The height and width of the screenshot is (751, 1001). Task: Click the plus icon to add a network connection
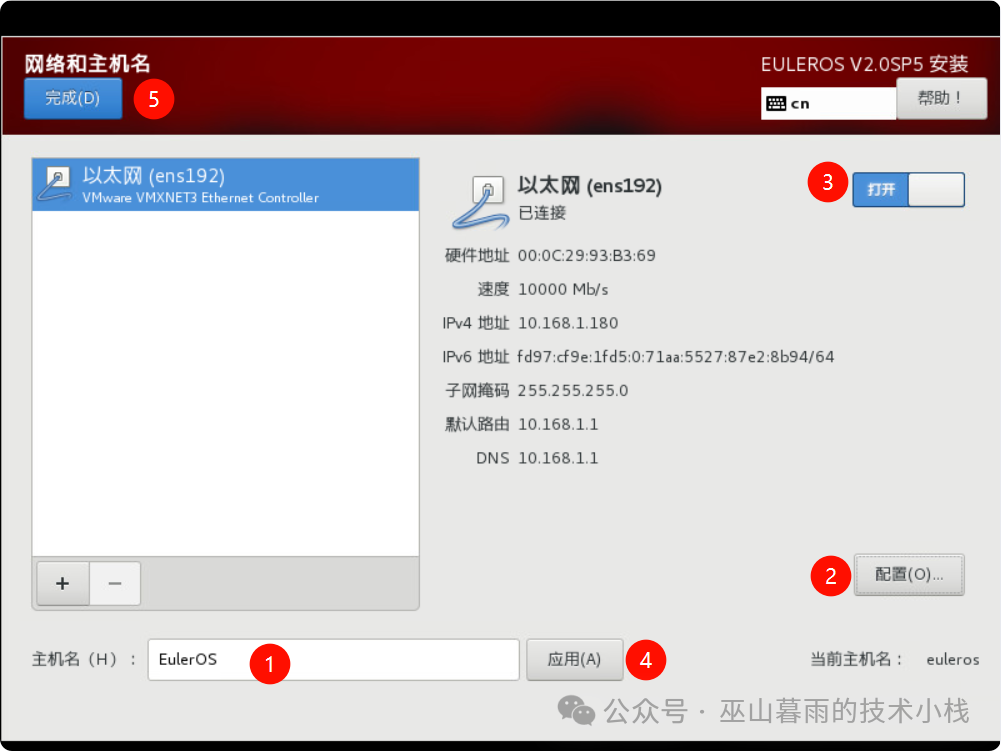click(x=62, y=583)
